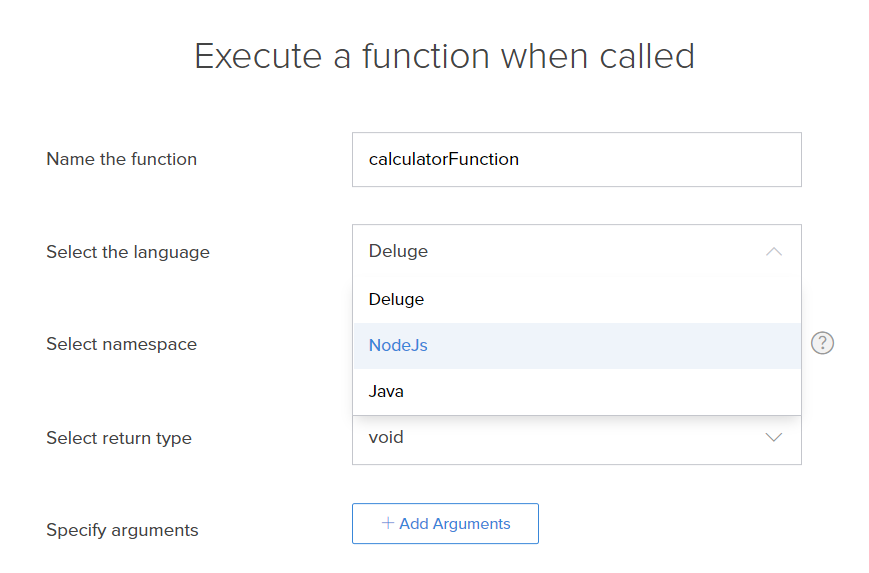This screenshot has width=869, height=573.
Task: Click the Add Arguments label text
Action: [x=454, y=524]
